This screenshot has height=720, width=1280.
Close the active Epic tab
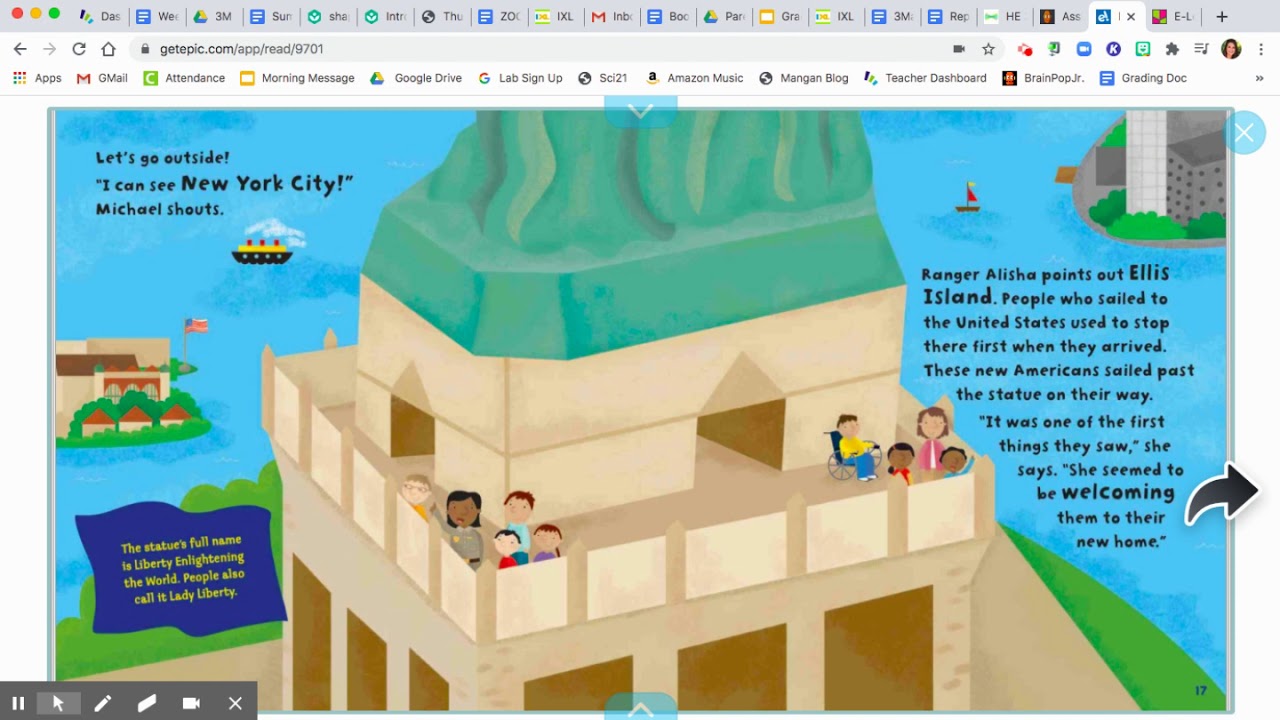coord(1131,16)
